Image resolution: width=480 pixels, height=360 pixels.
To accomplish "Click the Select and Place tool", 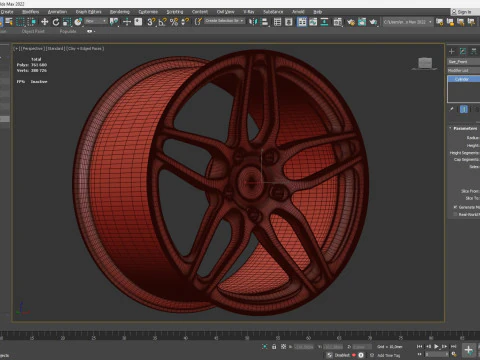I will tap(78, 22).
